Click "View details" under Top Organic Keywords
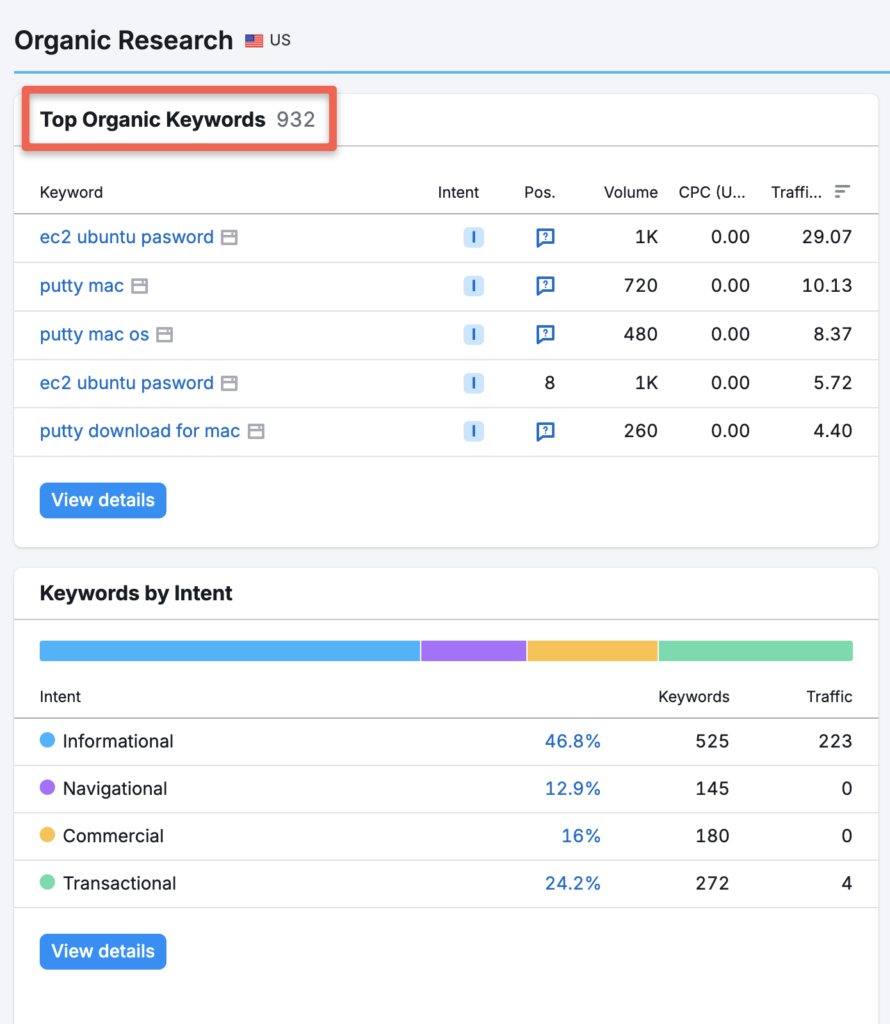This screenshot has height=1024, width=890. pyautogui.click(x=102, y=500)
